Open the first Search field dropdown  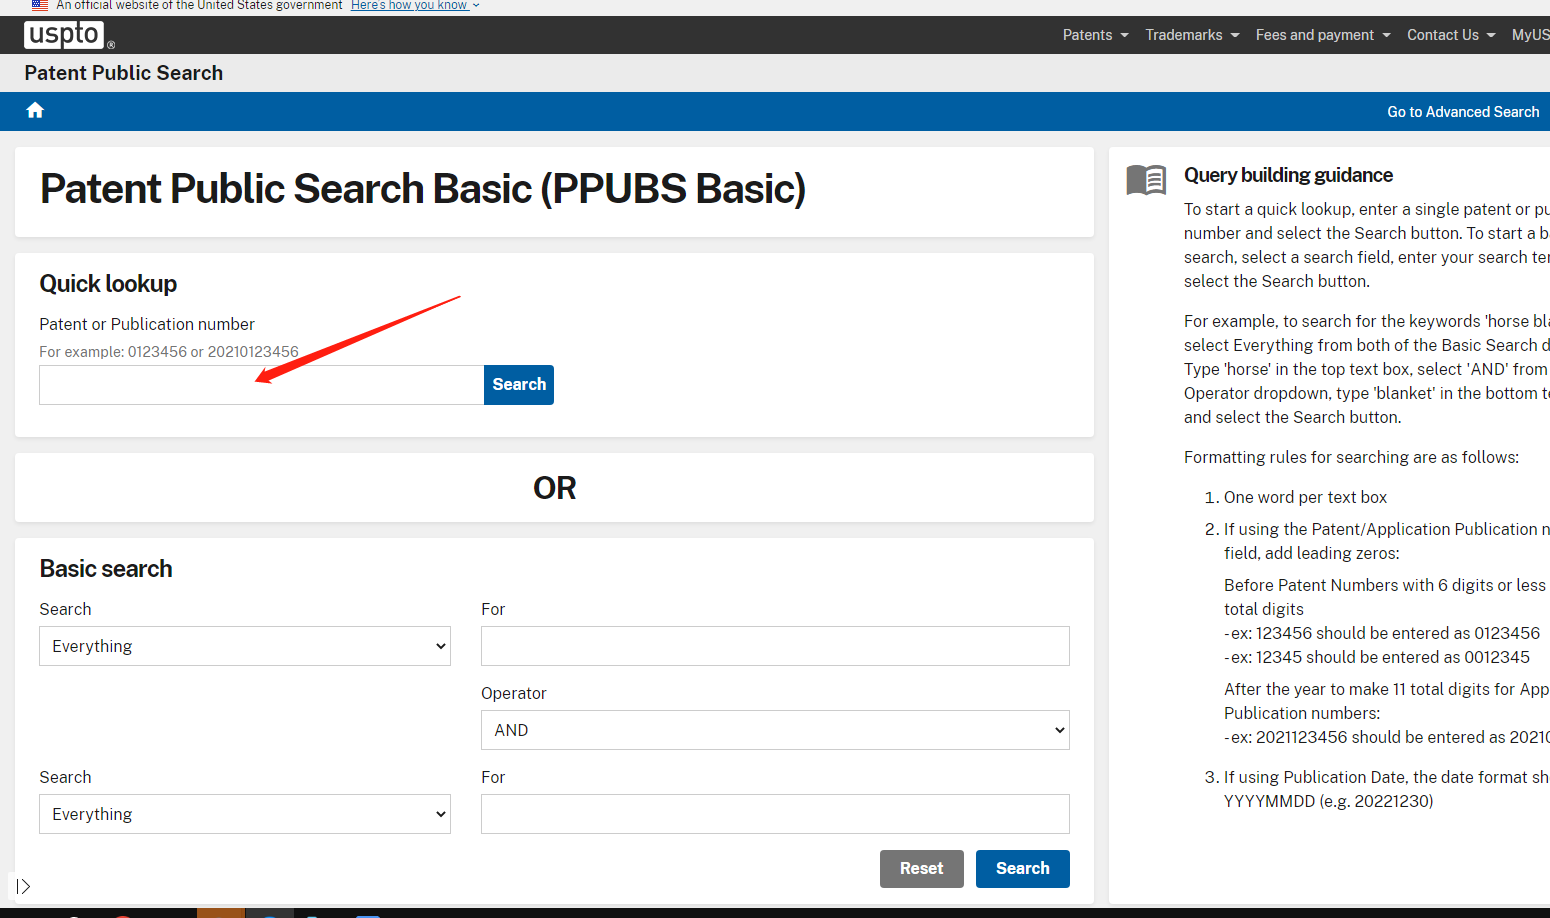(245, 646)
